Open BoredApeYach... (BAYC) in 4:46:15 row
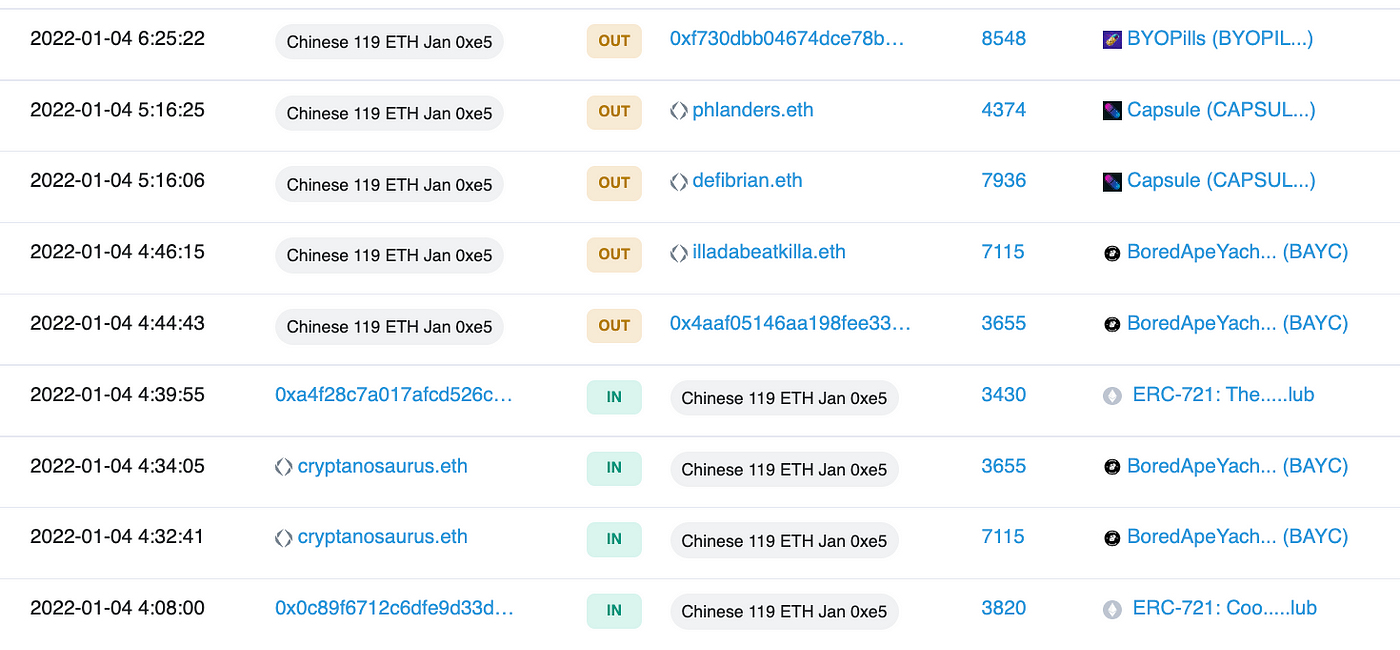 1237,252
